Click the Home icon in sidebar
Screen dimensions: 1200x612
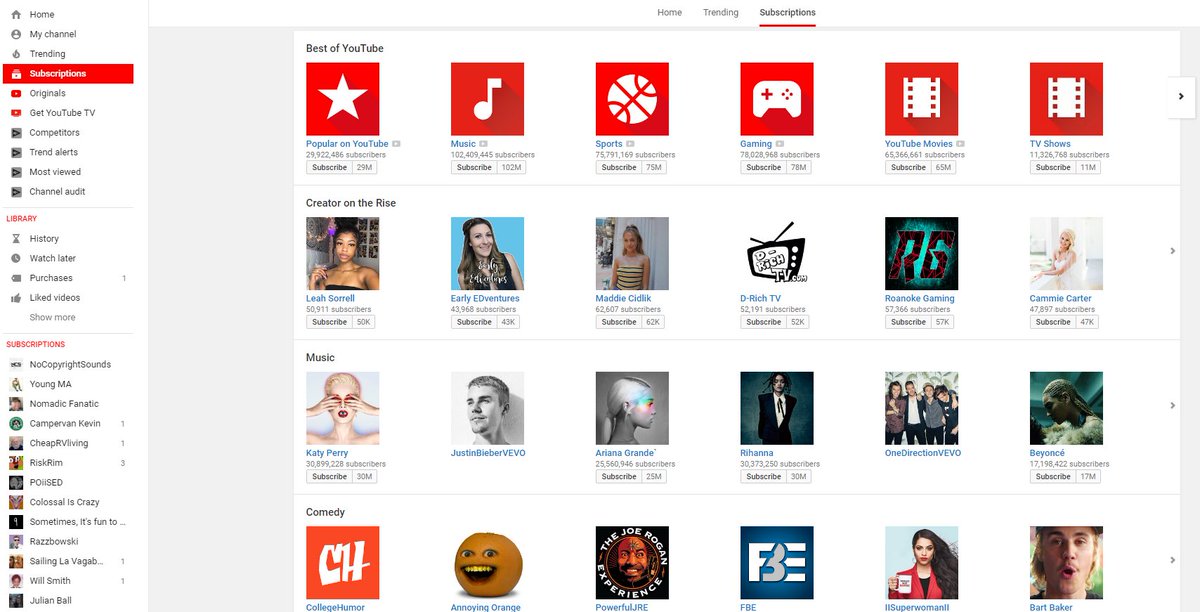[16, 15]
